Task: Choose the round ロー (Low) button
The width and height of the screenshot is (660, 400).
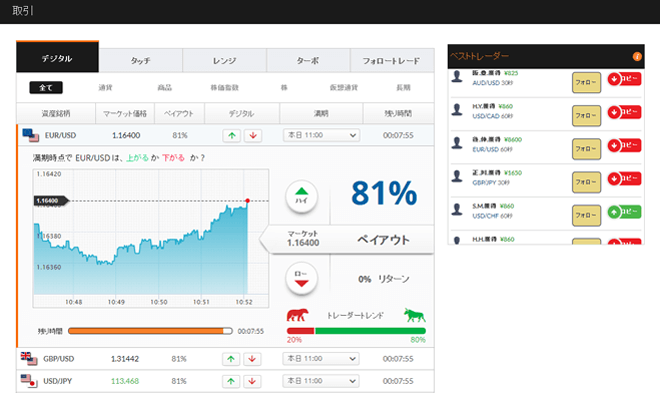Action: pos(301,278)
